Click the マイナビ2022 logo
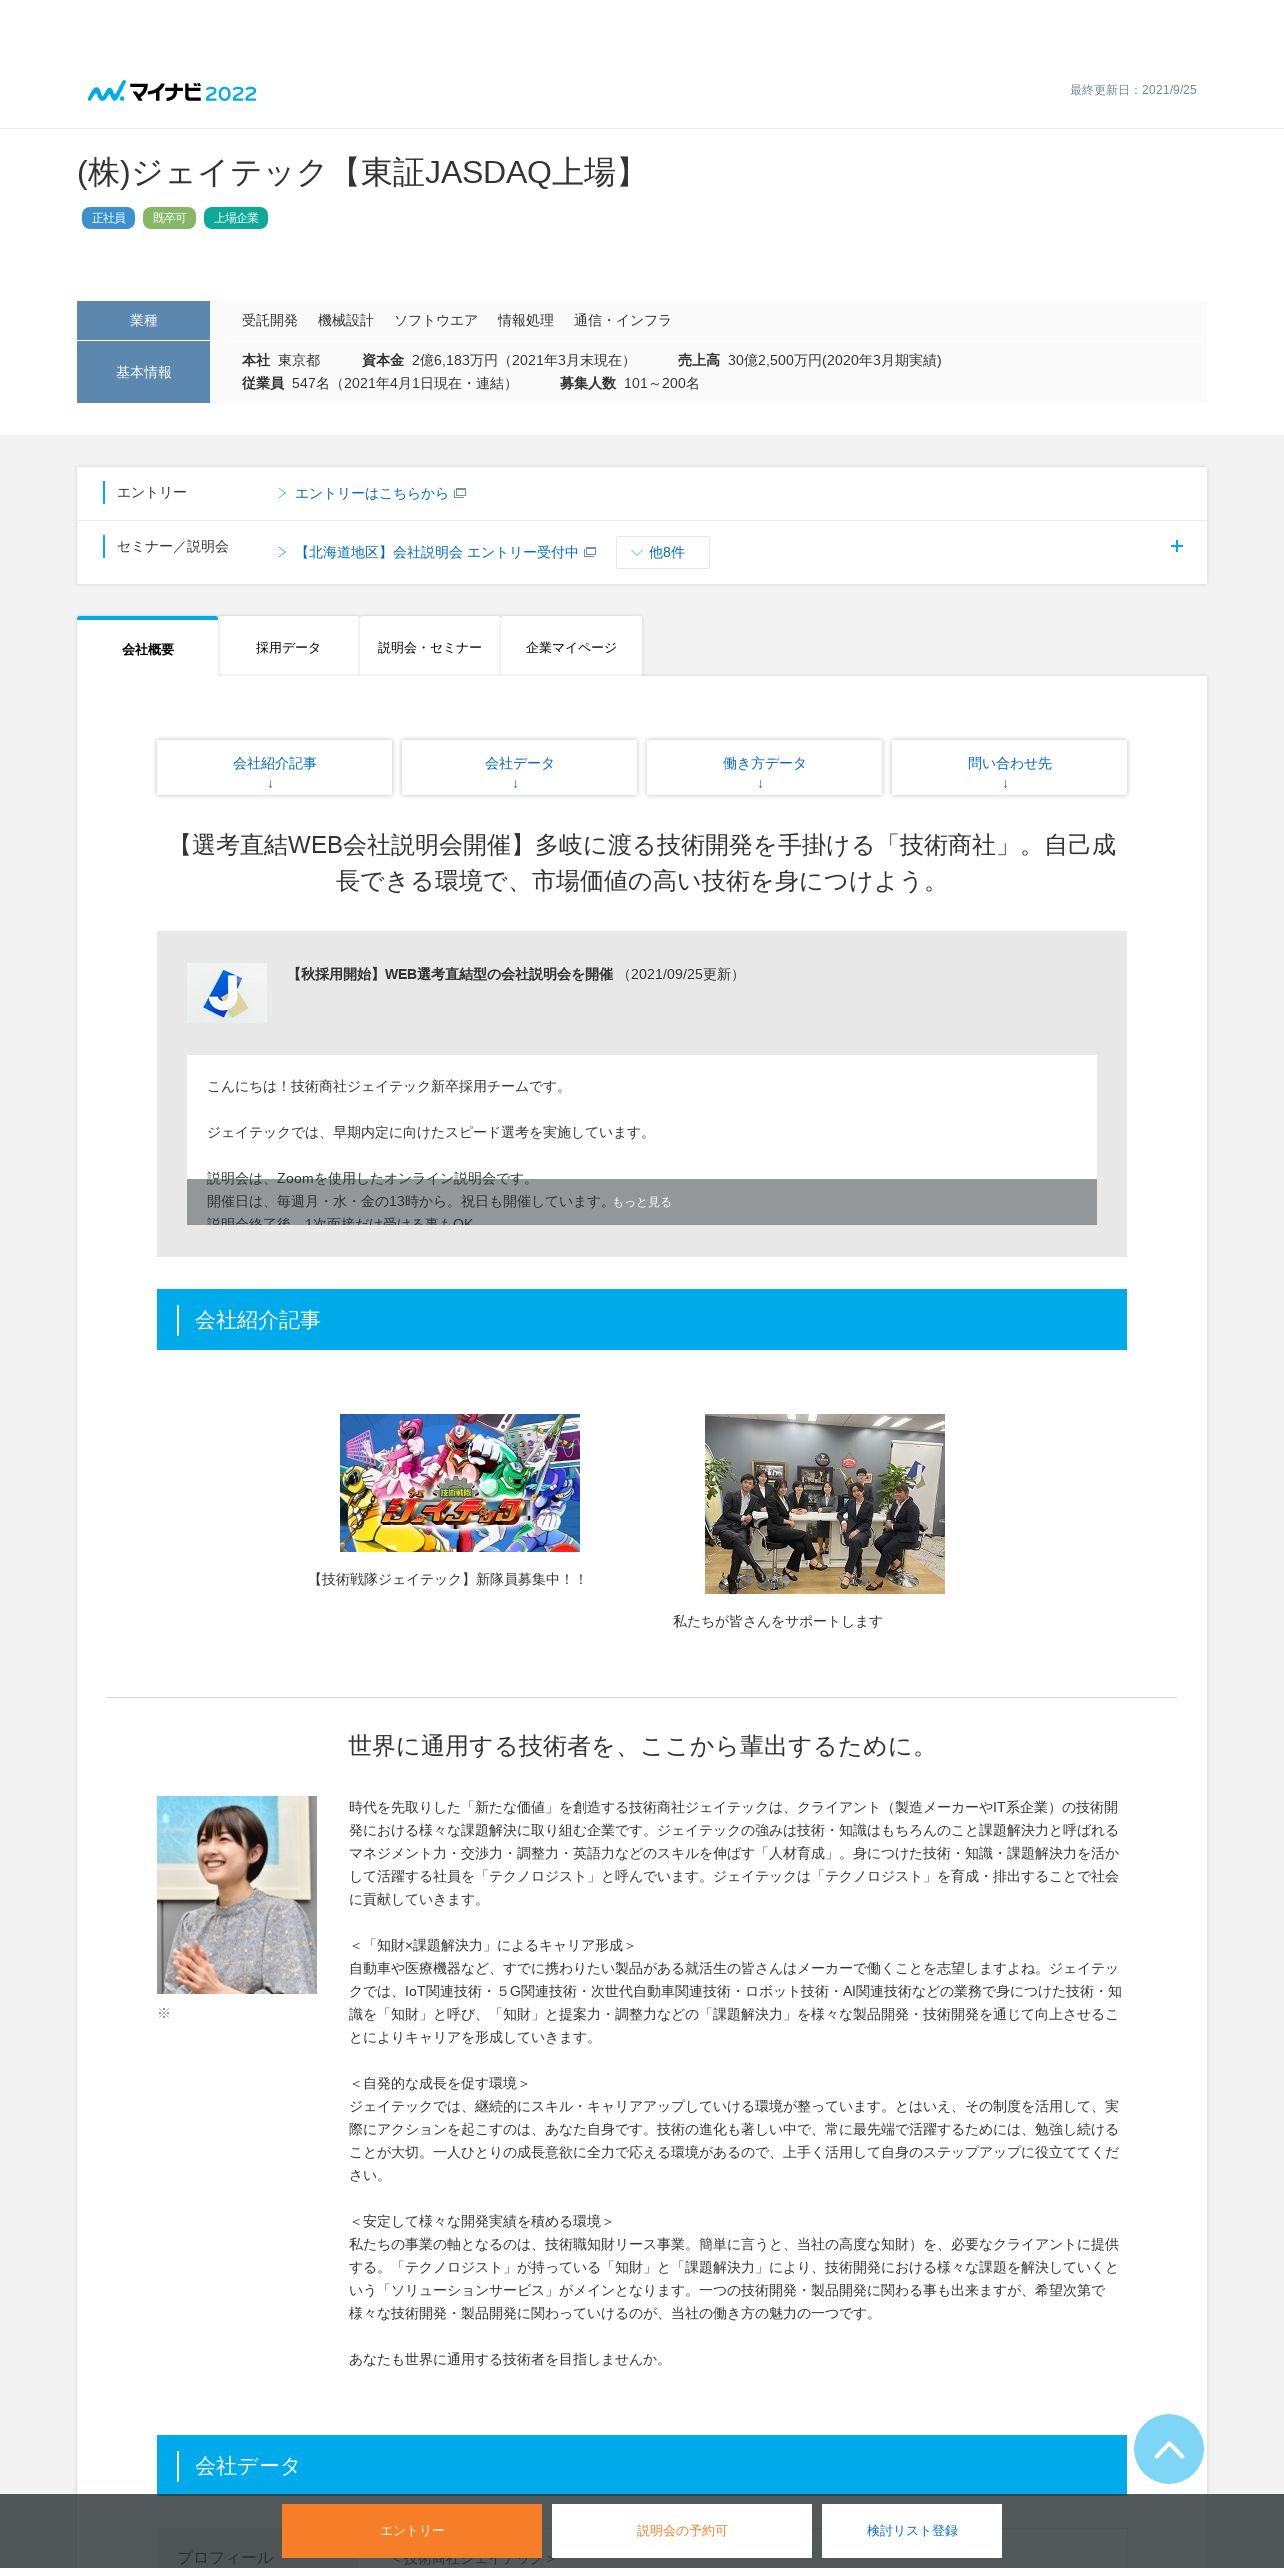The height and width of the screenshot is (2568, 1284). point(172,92)
